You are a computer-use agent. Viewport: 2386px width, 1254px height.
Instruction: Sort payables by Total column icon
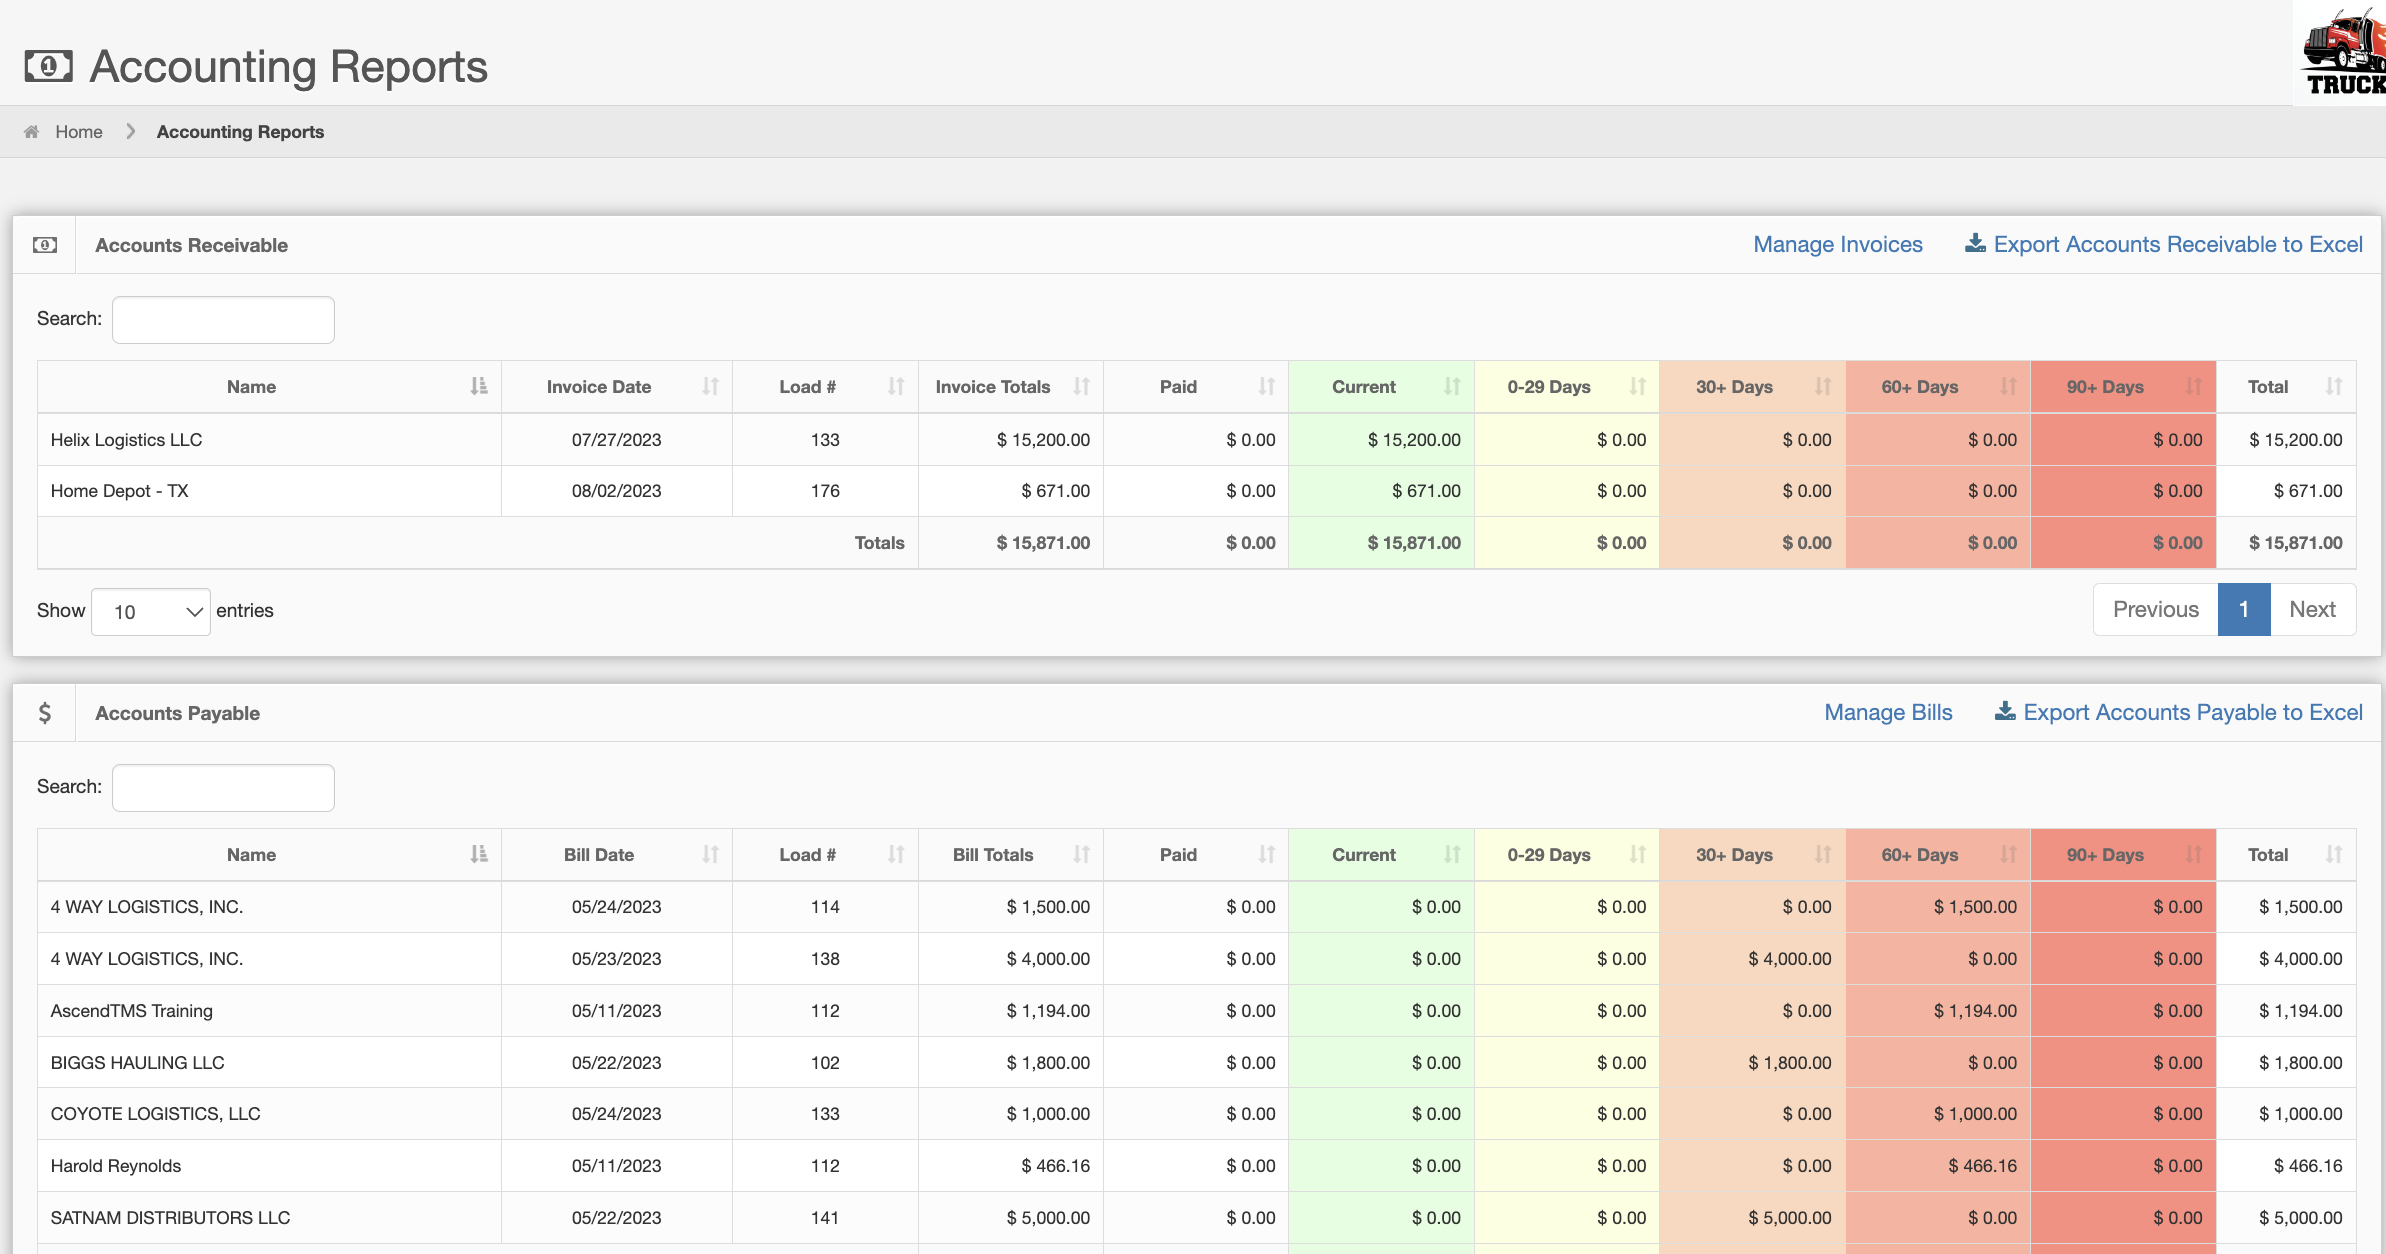[2333, 855]
